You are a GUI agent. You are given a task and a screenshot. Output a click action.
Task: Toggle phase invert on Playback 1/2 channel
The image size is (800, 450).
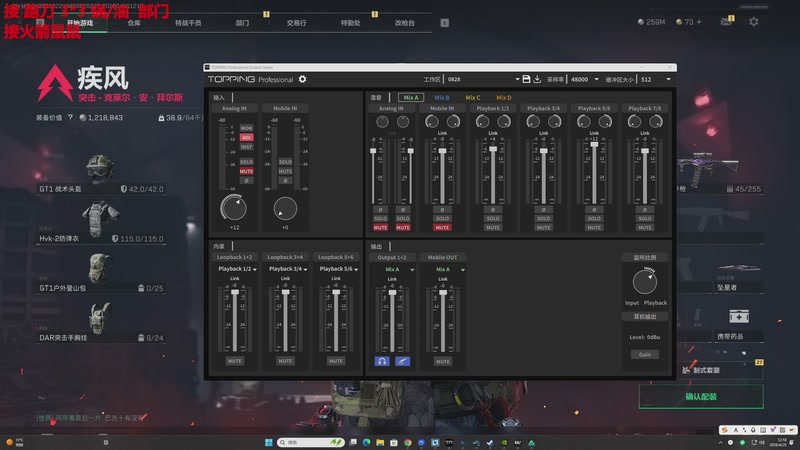click(x=493, y=210)
